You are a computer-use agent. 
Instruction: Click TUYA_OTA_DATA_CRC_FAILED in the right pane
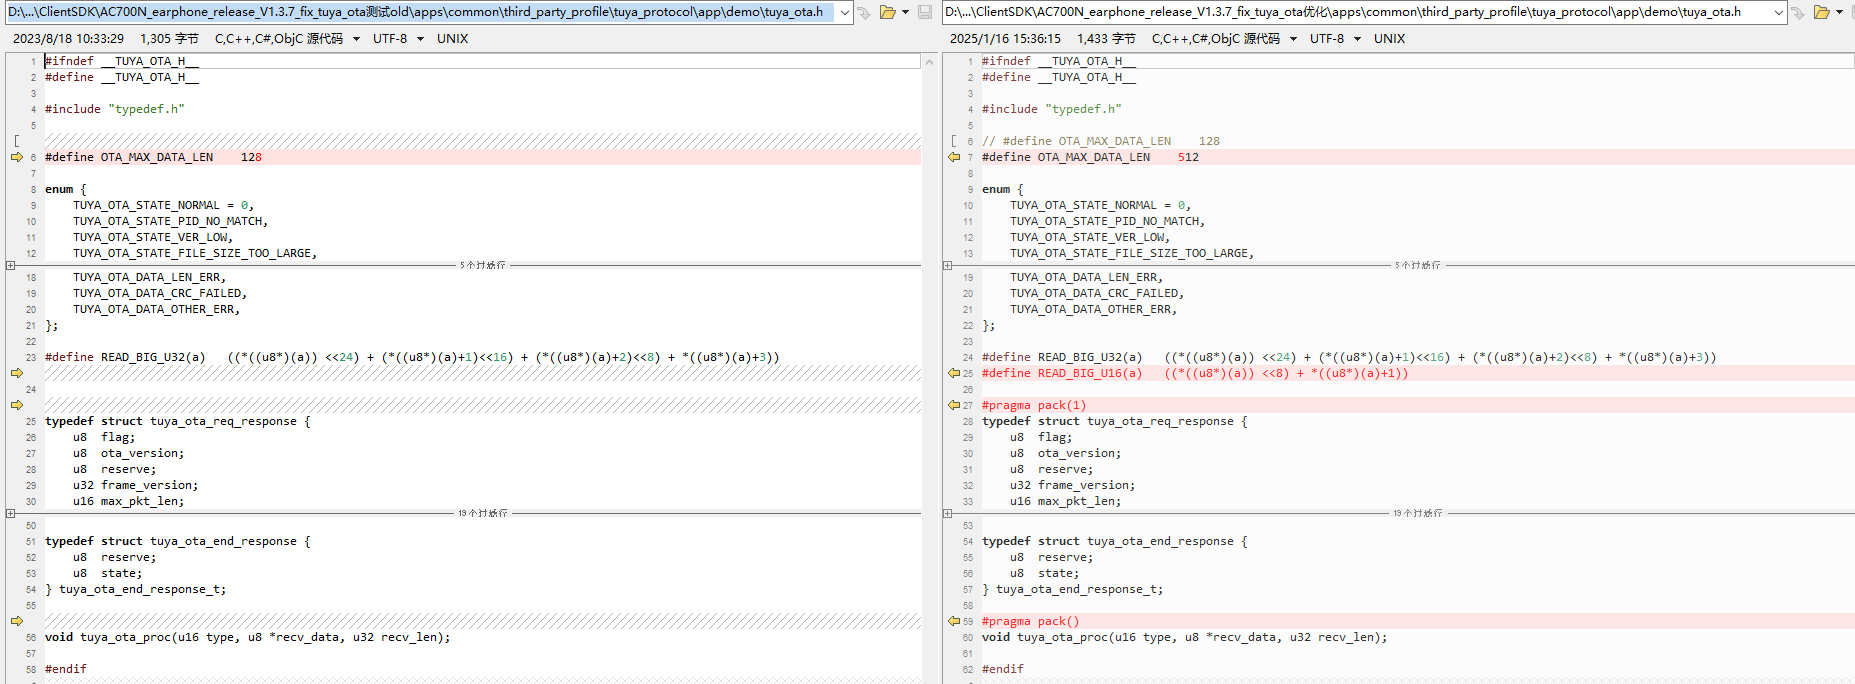tap(1096, 293)
